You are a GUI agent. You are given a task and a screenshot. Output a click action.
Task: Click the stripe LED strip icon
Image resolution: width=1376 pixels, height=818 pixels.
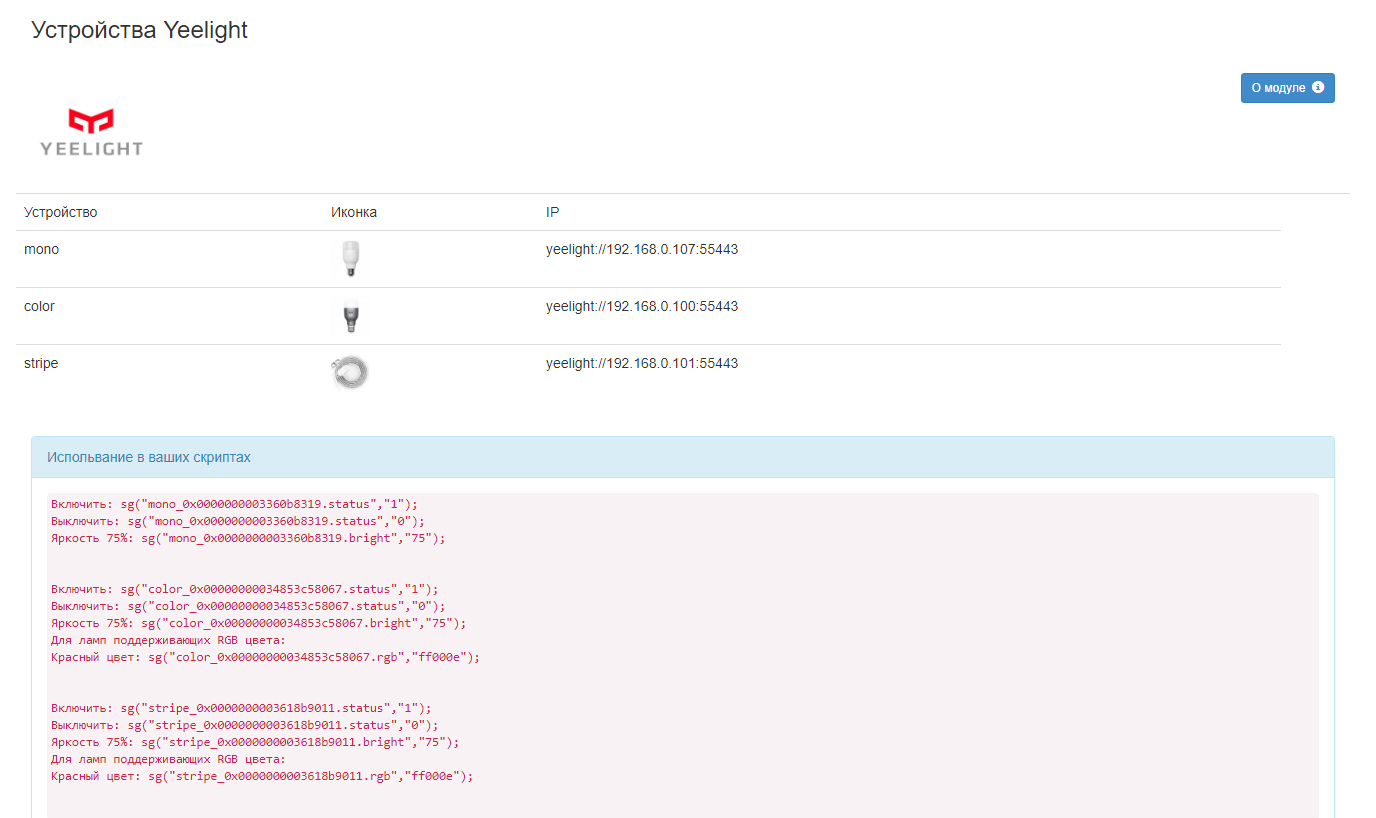tap(350, 373)
